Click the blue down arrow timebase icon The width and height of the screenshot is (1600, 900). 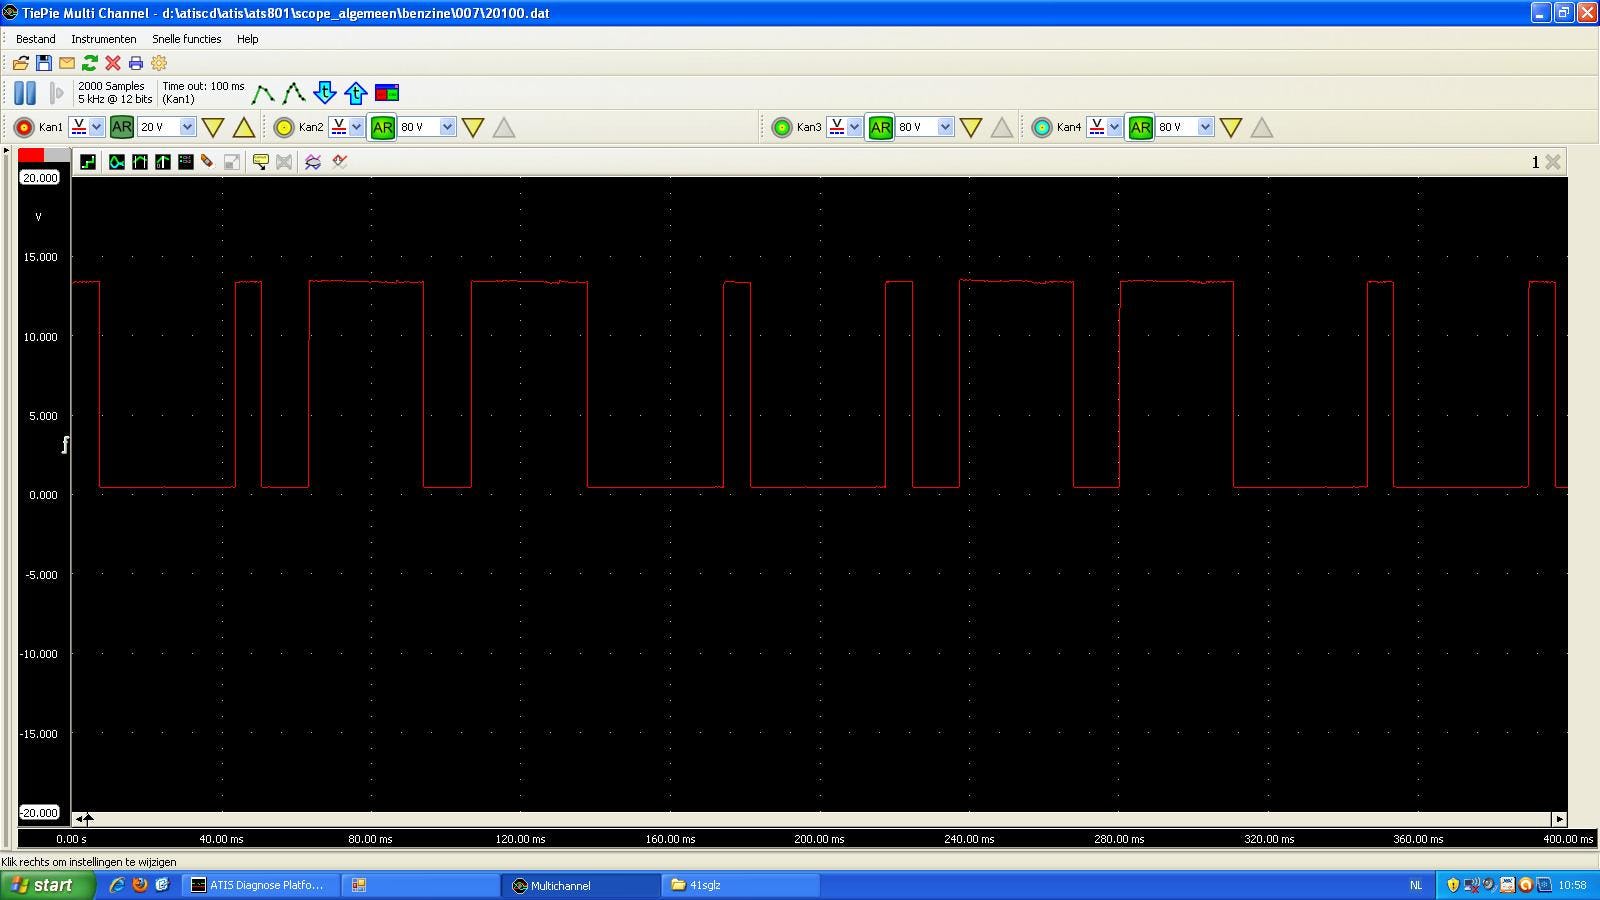325,93
